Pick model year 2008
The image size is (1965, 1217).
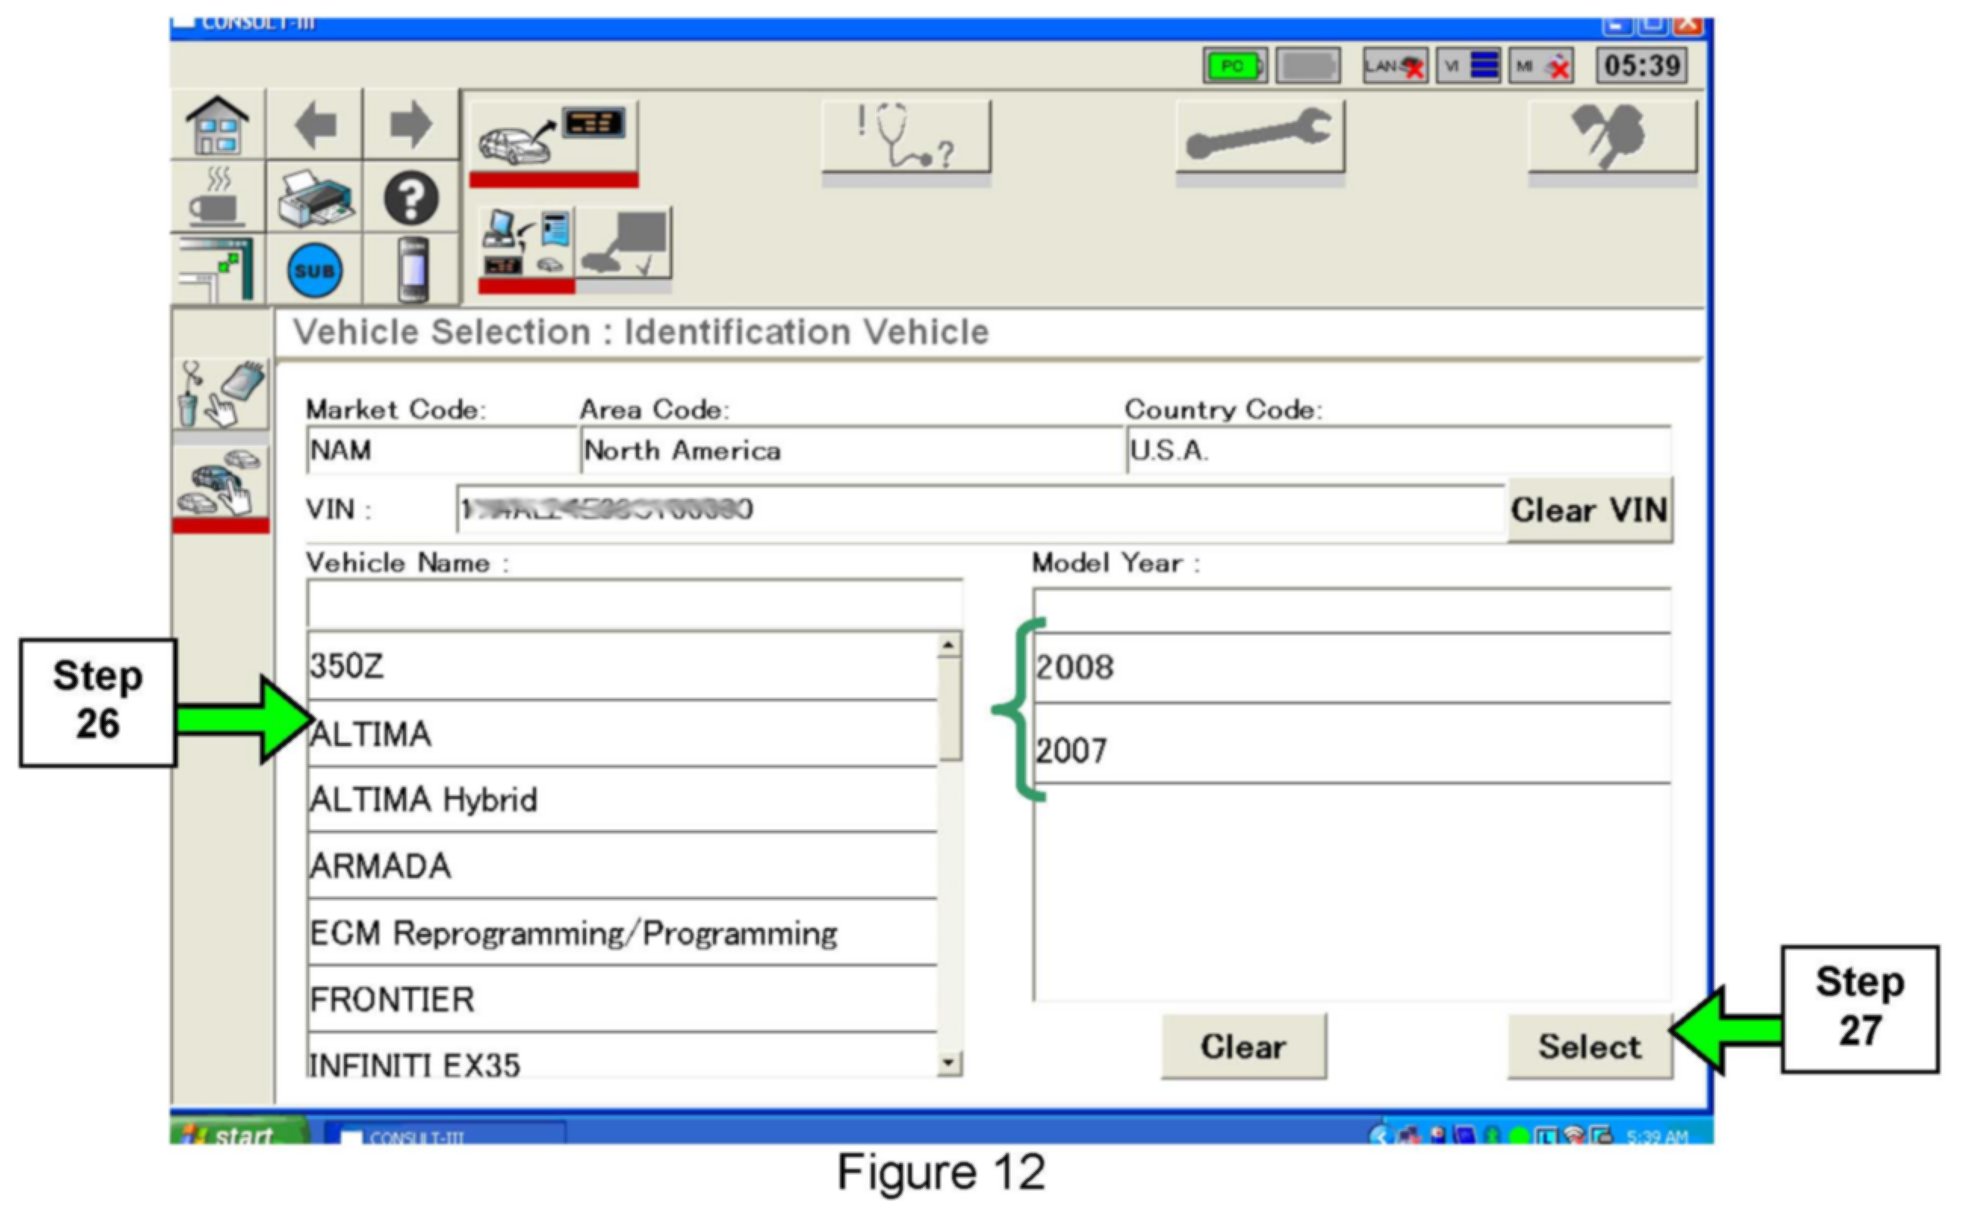click(1350, 667)
